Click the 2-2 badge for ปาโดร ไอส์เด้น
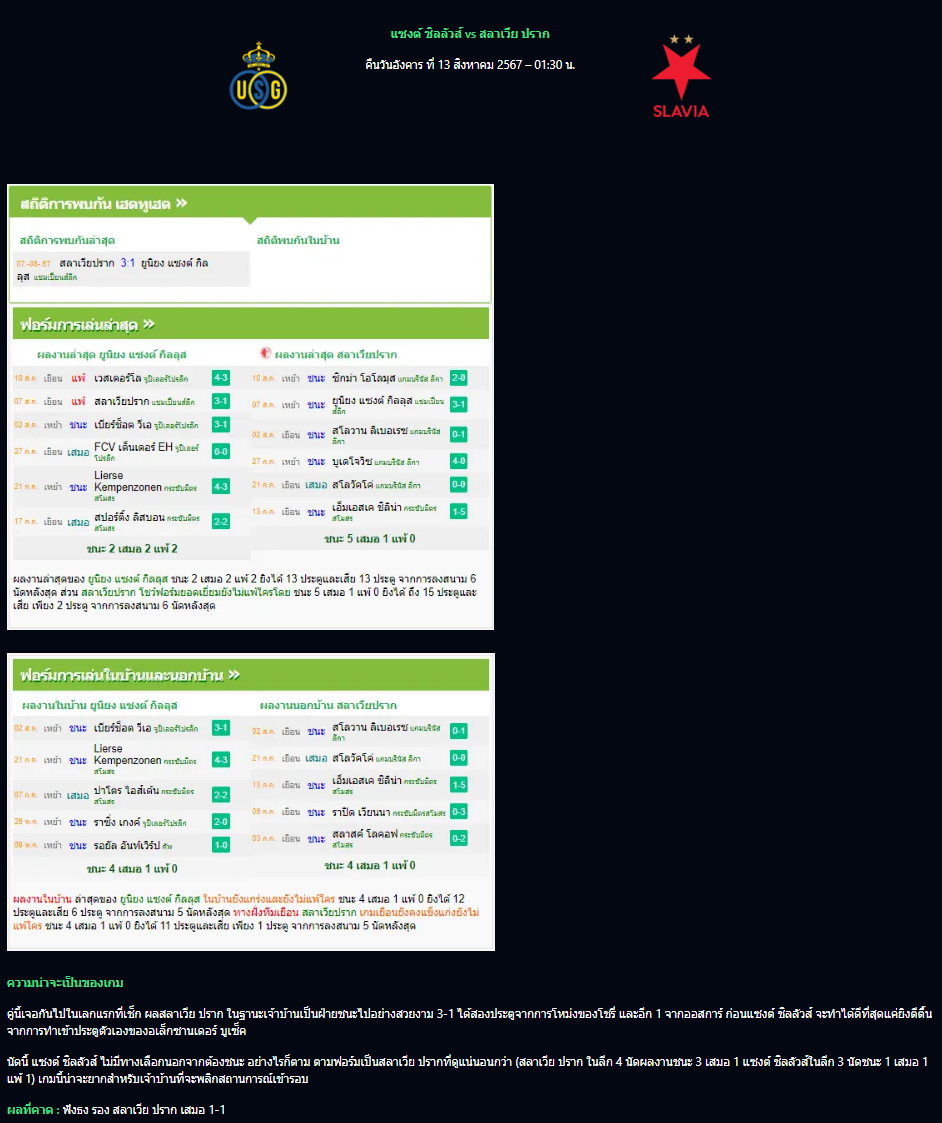 click(221, 795)
